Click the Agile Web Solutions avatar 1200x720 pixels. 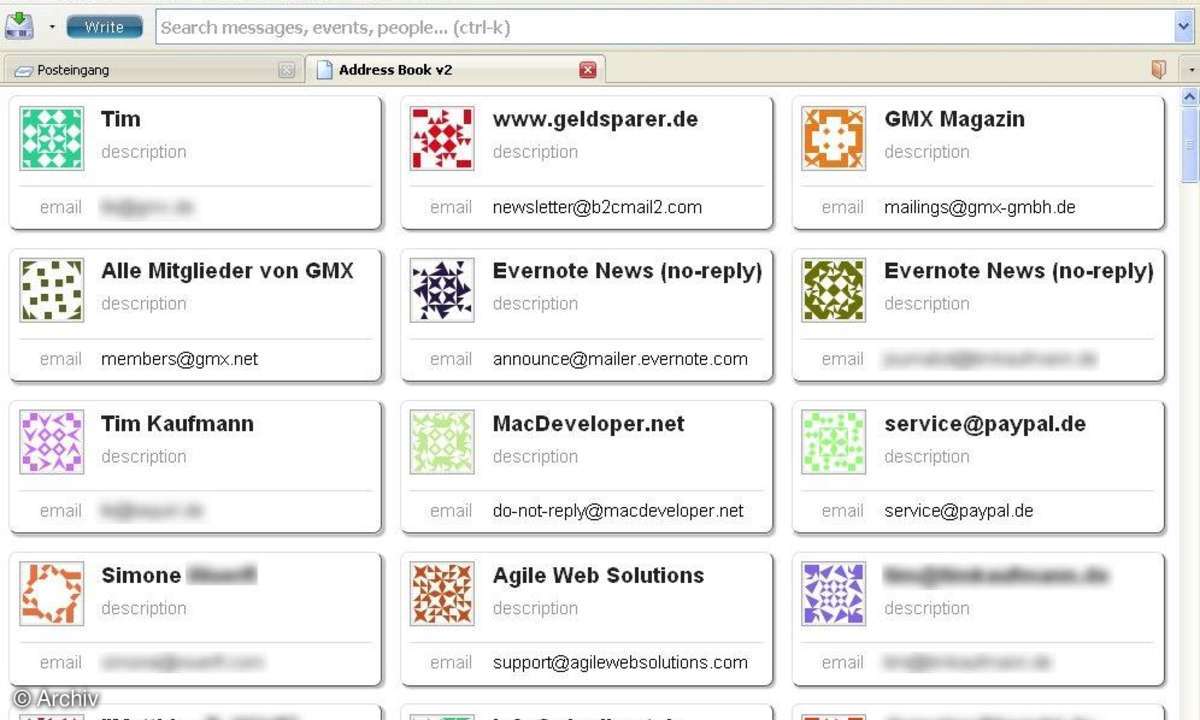pos(442,594)
